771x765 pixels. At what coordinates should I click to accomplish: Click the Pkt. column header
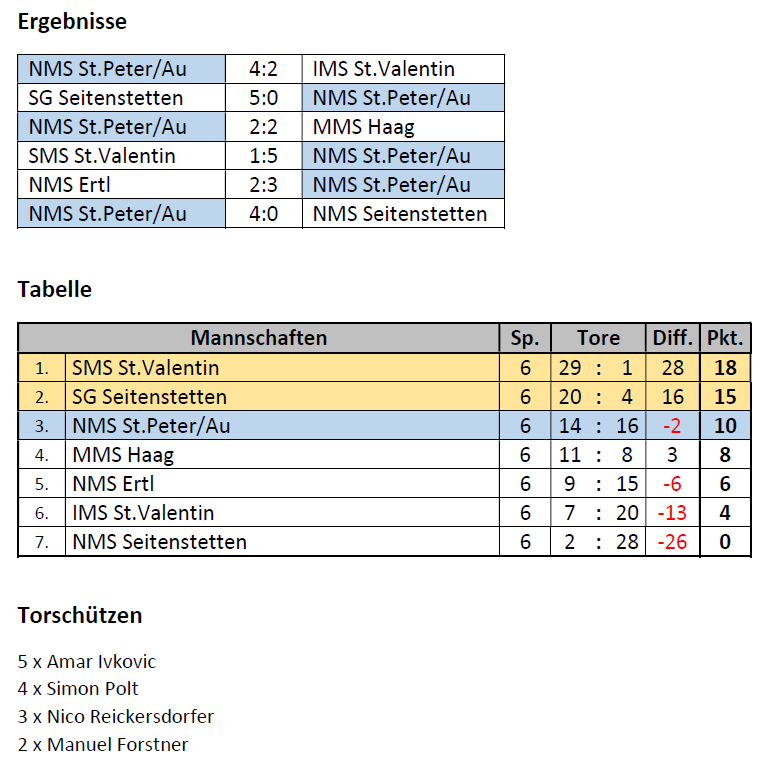[725, 338]
